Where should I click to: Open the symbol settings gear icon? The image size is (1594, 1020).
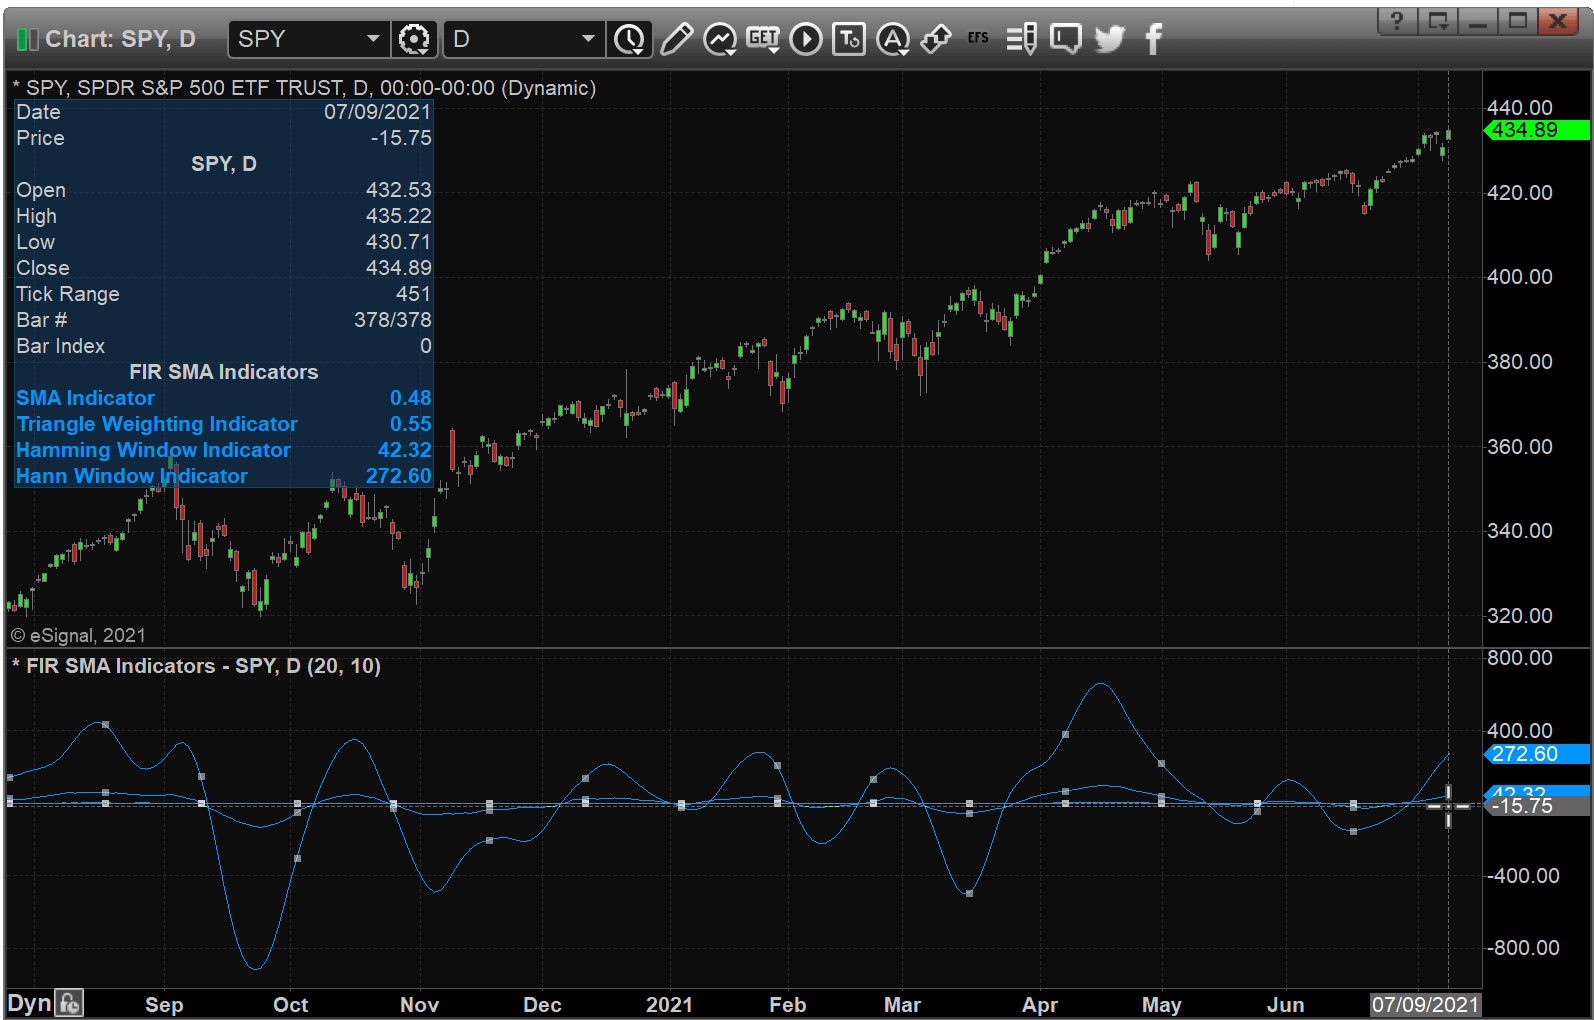pos(414,39)
